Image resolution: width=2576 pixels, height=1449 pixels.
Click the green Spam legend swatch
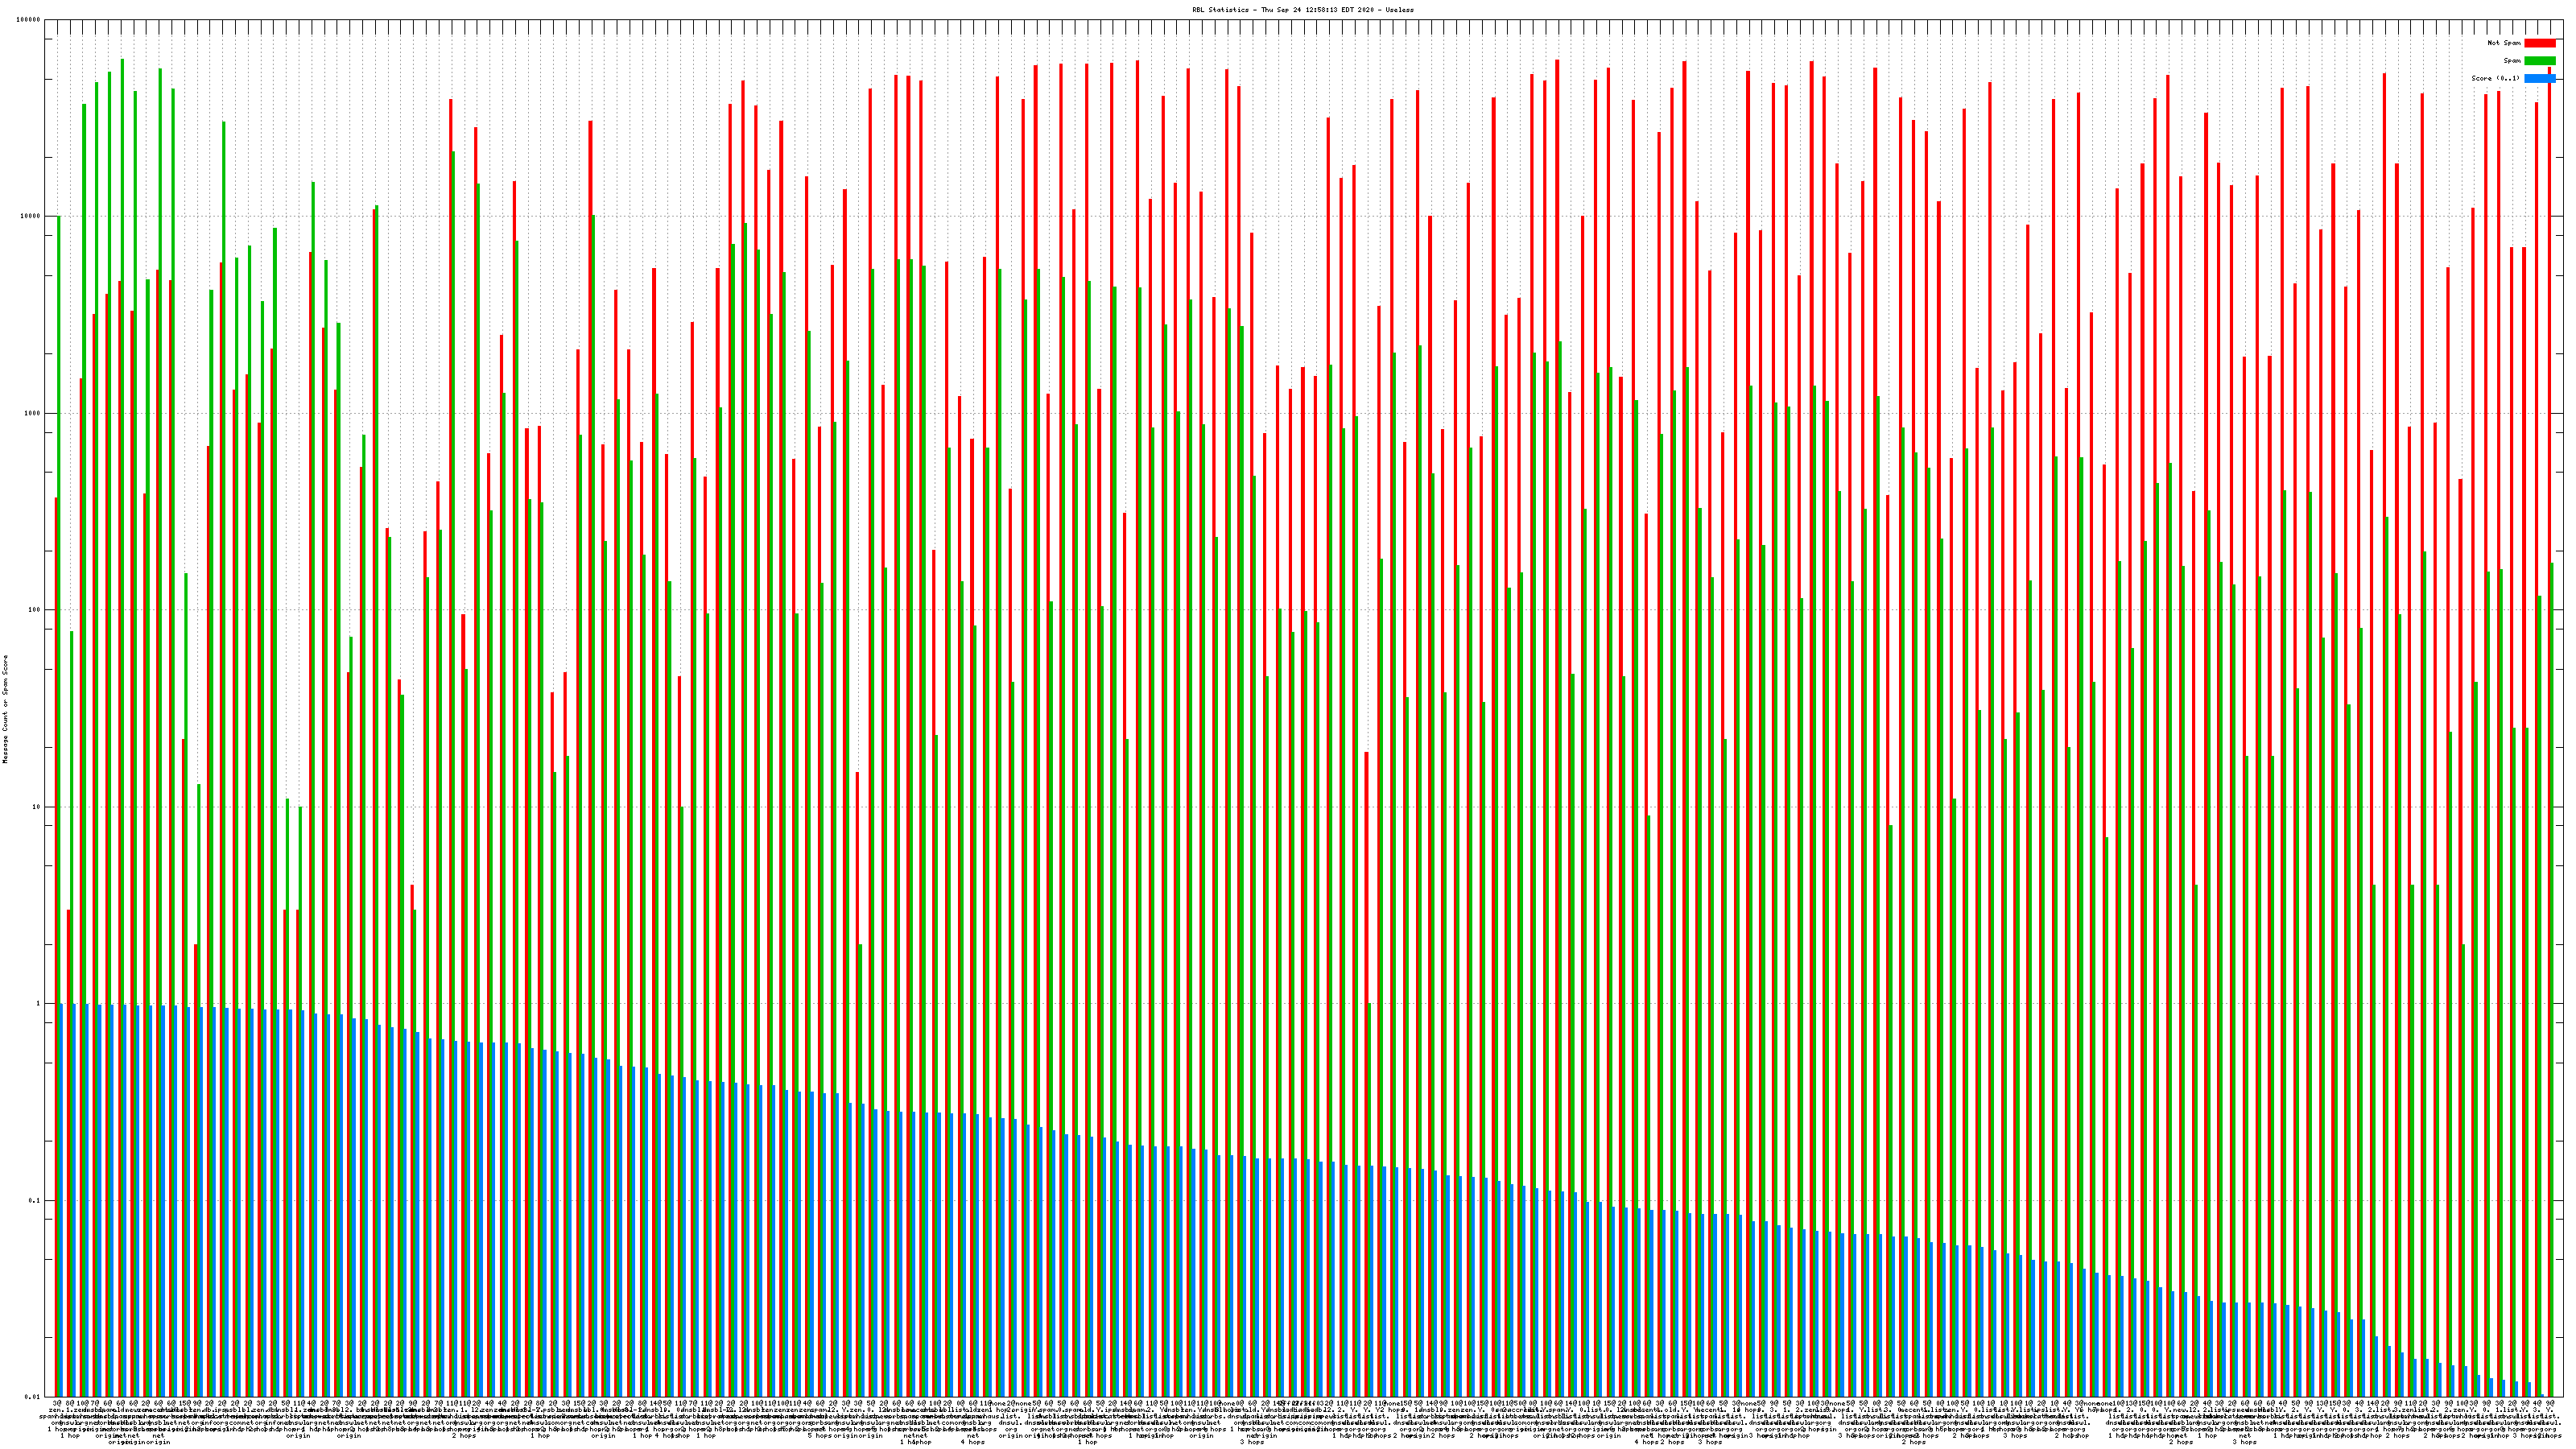(2539, 61)
